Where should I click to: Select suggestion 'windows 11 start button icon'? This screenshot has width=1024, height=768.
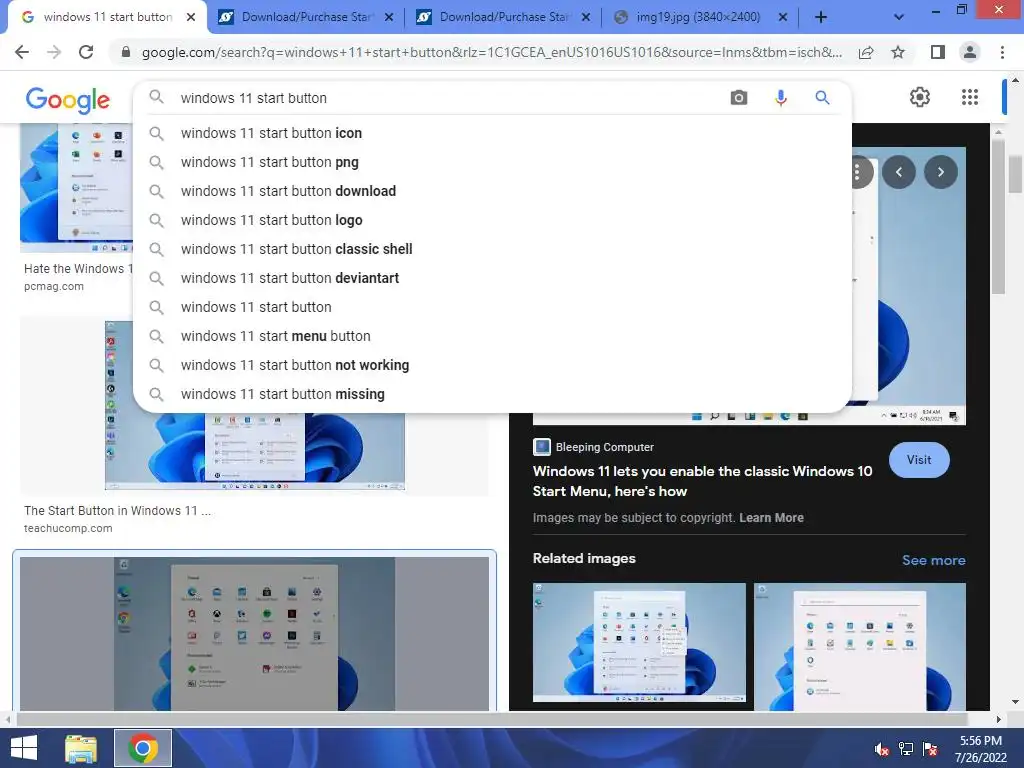pos(492,133)
